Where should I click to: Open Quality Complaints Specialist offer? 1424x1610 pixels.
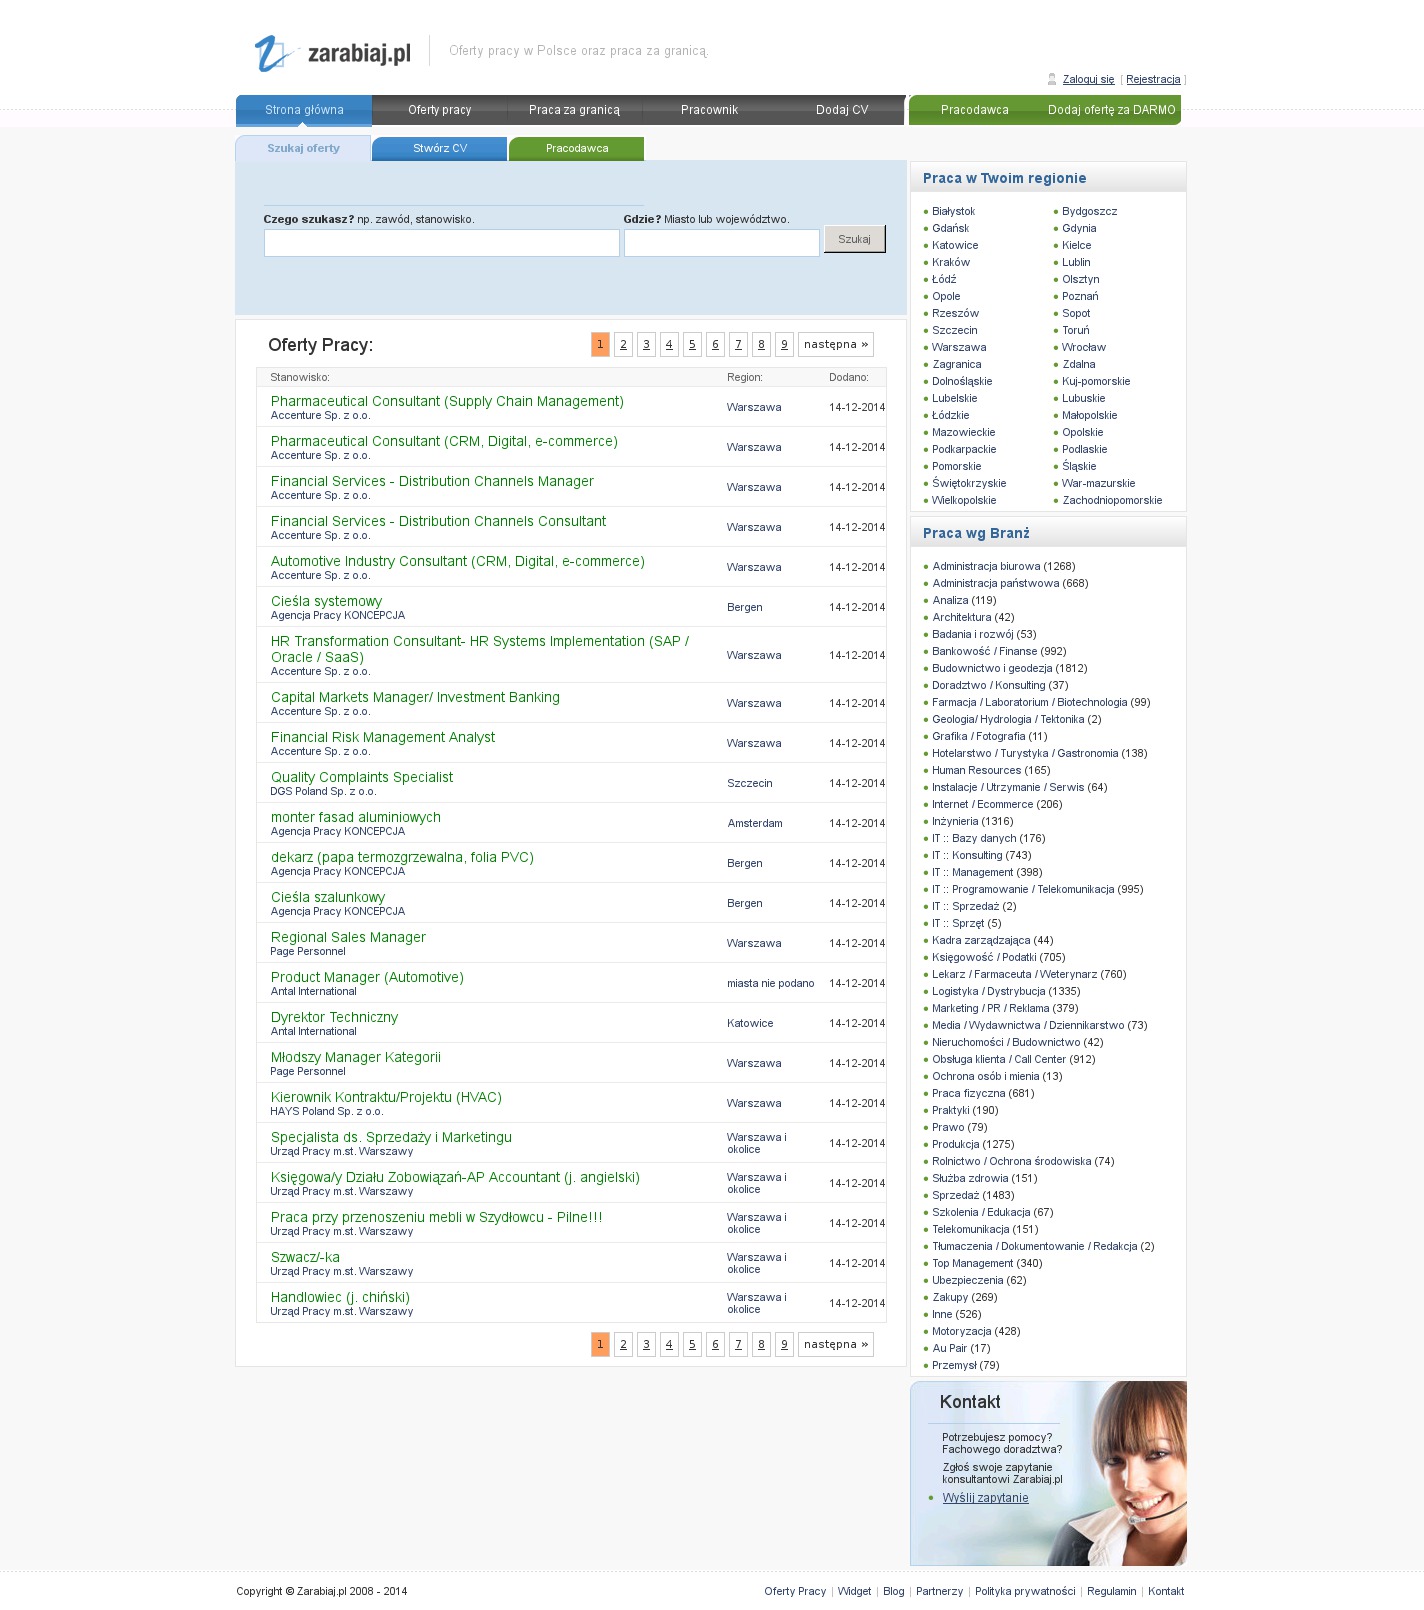(x=362, y=777)
